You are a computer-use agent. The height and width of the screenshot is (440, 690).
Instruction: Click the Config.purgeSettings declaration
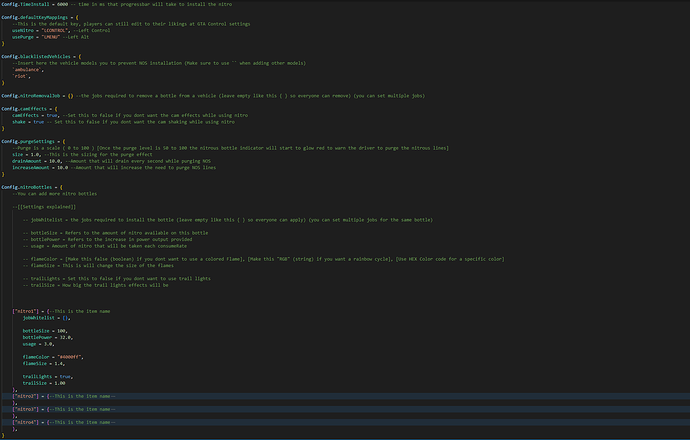click(x=33, y=142)
